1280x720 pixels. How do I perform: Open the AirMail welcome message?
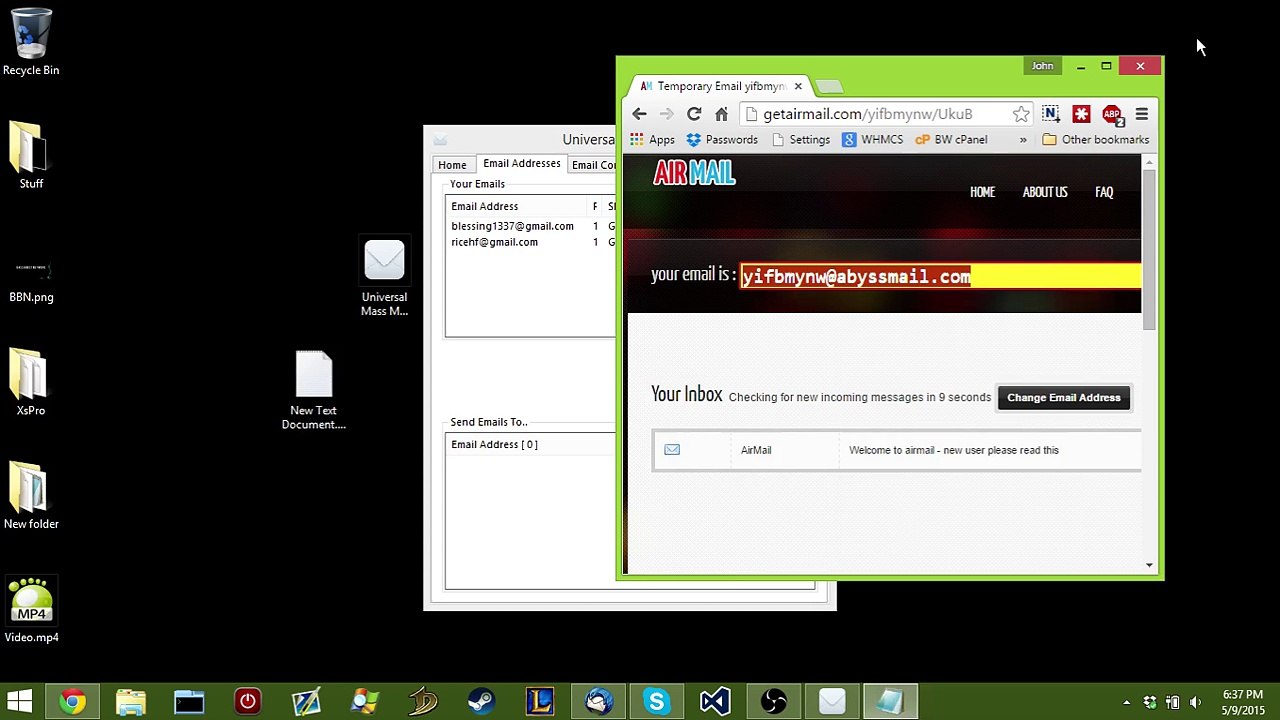point(896,450)
